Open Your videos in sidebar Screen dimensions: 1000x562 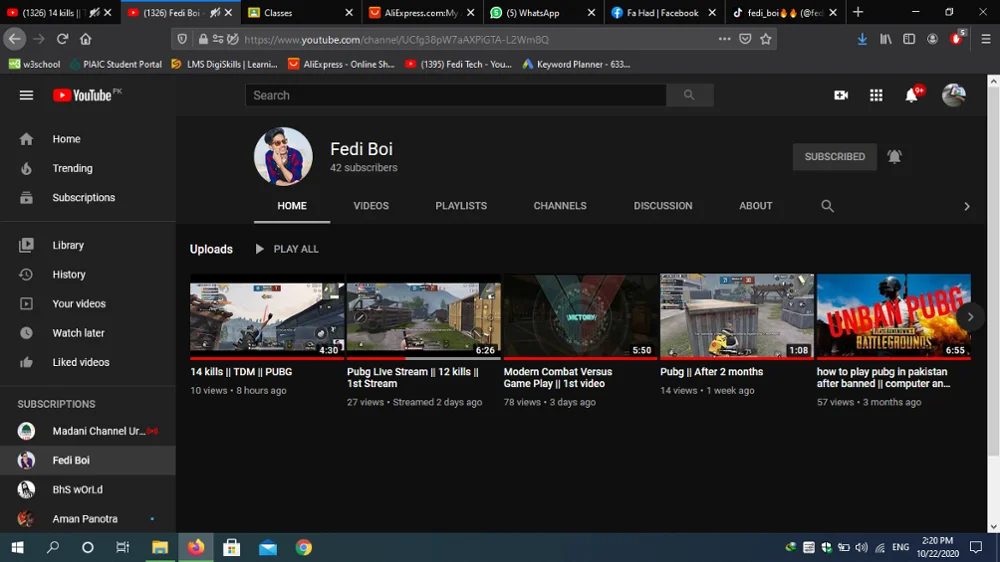click(88, 304)
